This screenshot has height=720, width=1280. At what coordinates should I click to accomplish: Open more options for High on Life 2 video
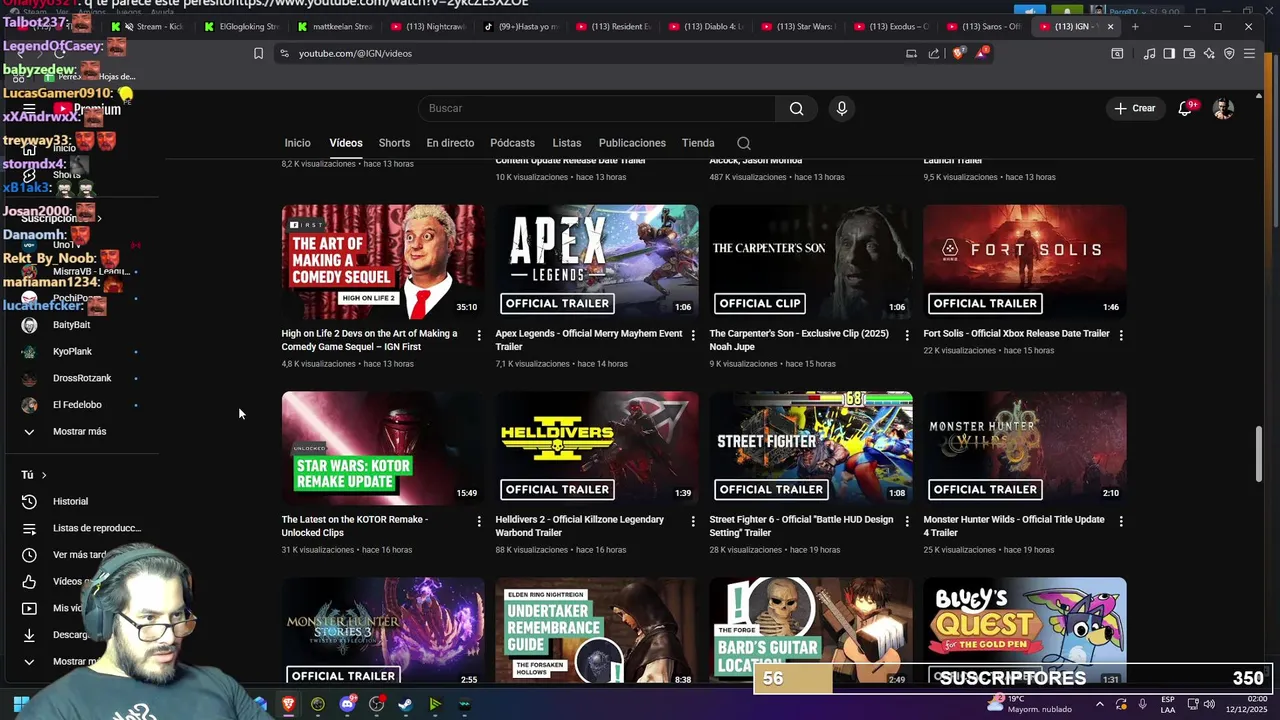pyautogui.click(x=479, y=335)
